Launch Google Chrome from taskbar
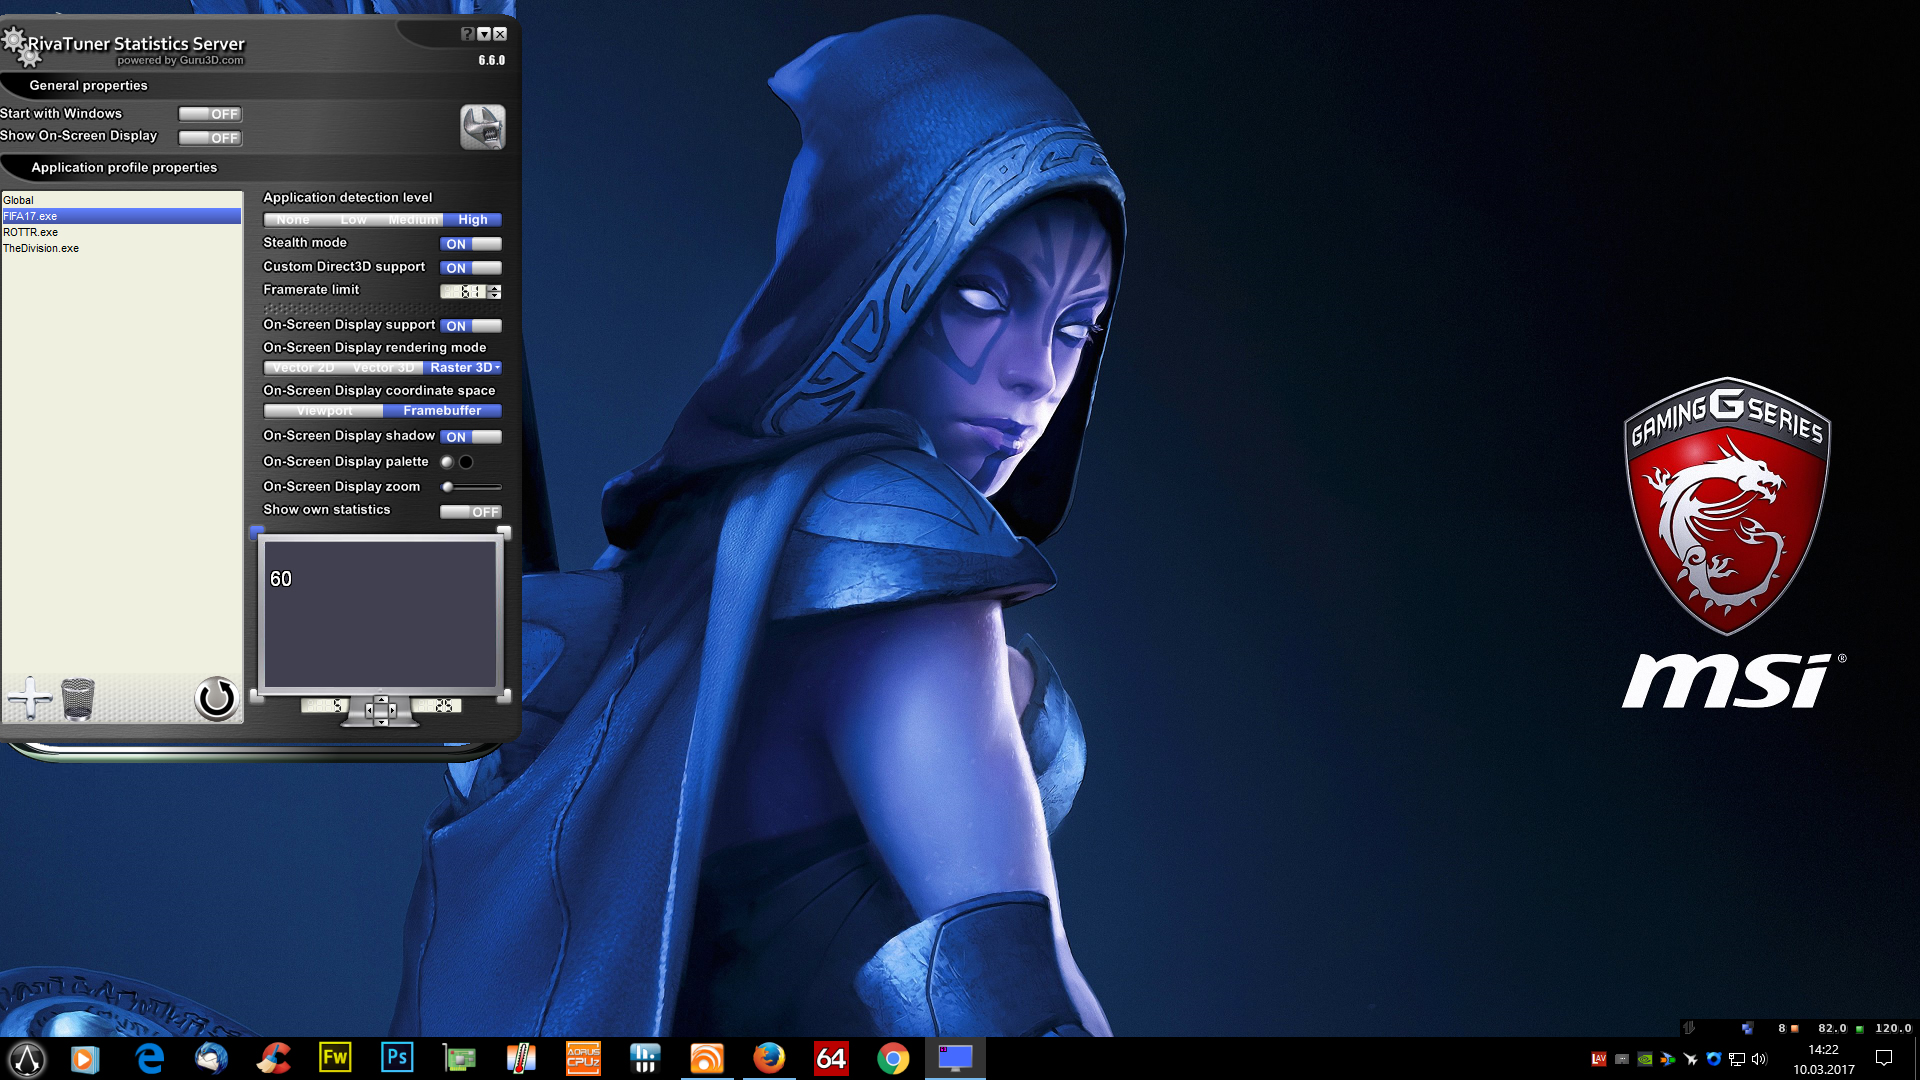 click(x=893, y=1058)
